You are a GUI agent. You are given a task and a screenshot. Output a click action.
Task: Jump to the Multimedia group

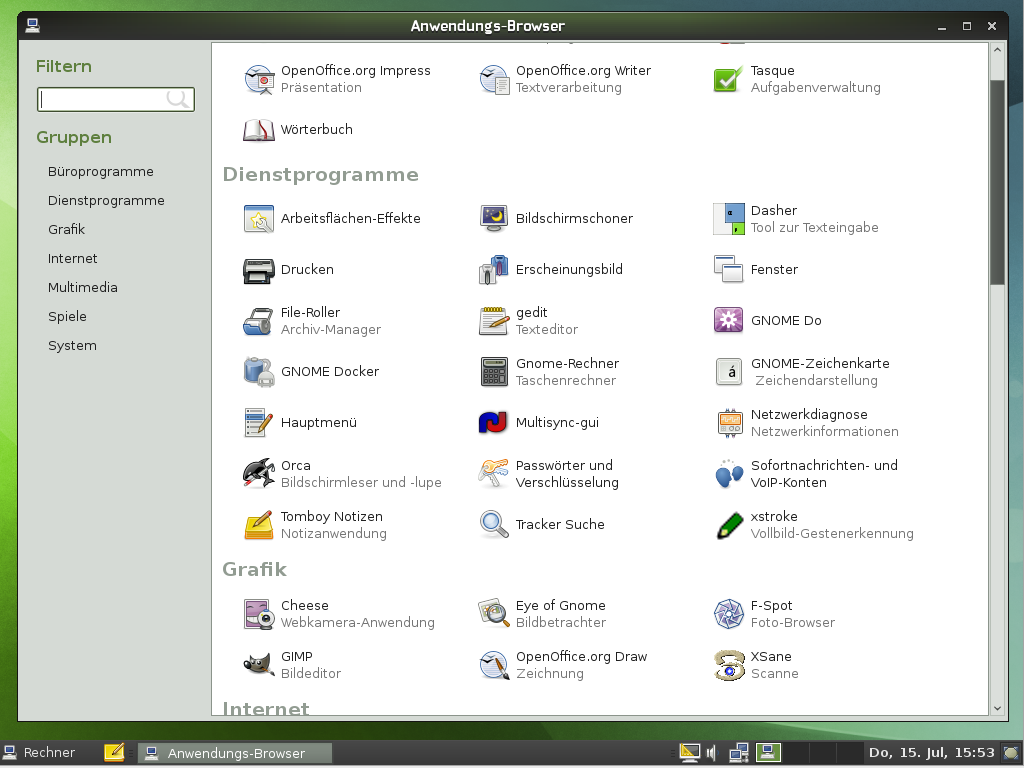point(83,288)
